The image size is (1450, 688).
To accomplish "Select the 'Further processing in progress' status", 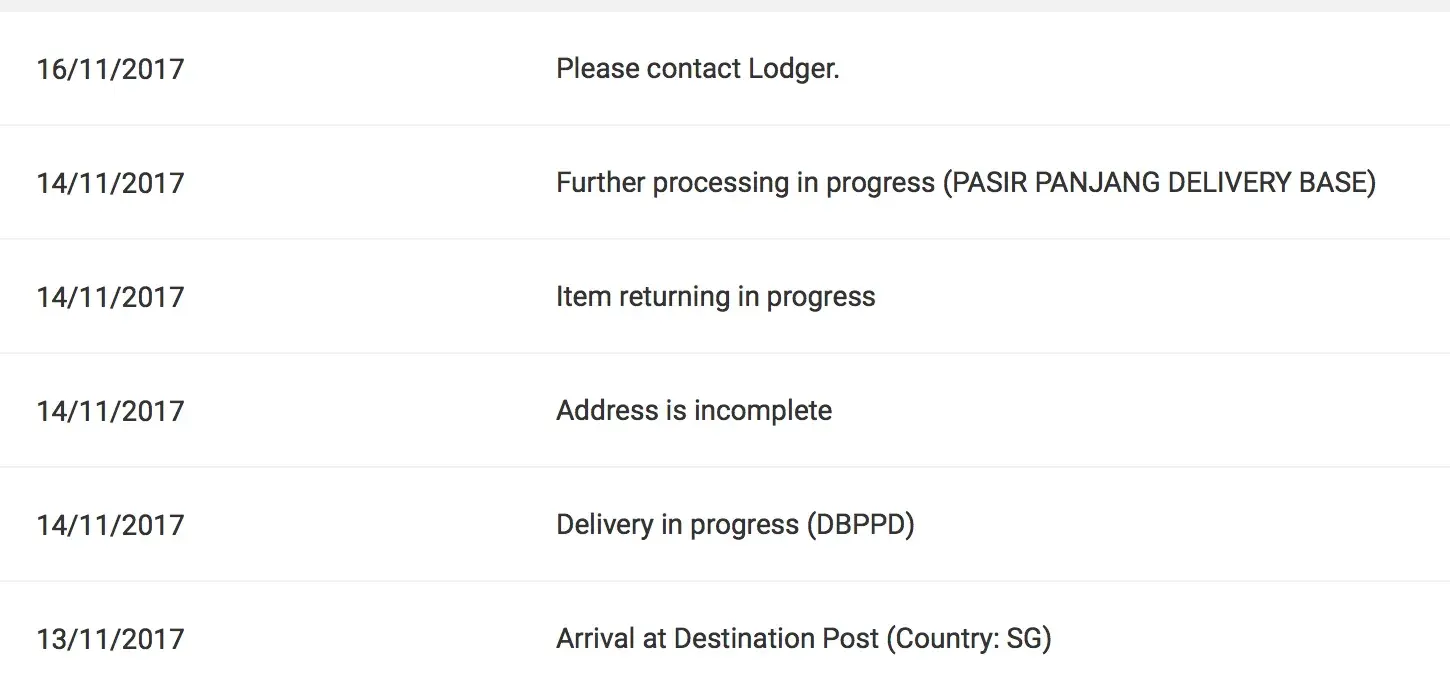I will pyautogui.click(x=745, y=183).
